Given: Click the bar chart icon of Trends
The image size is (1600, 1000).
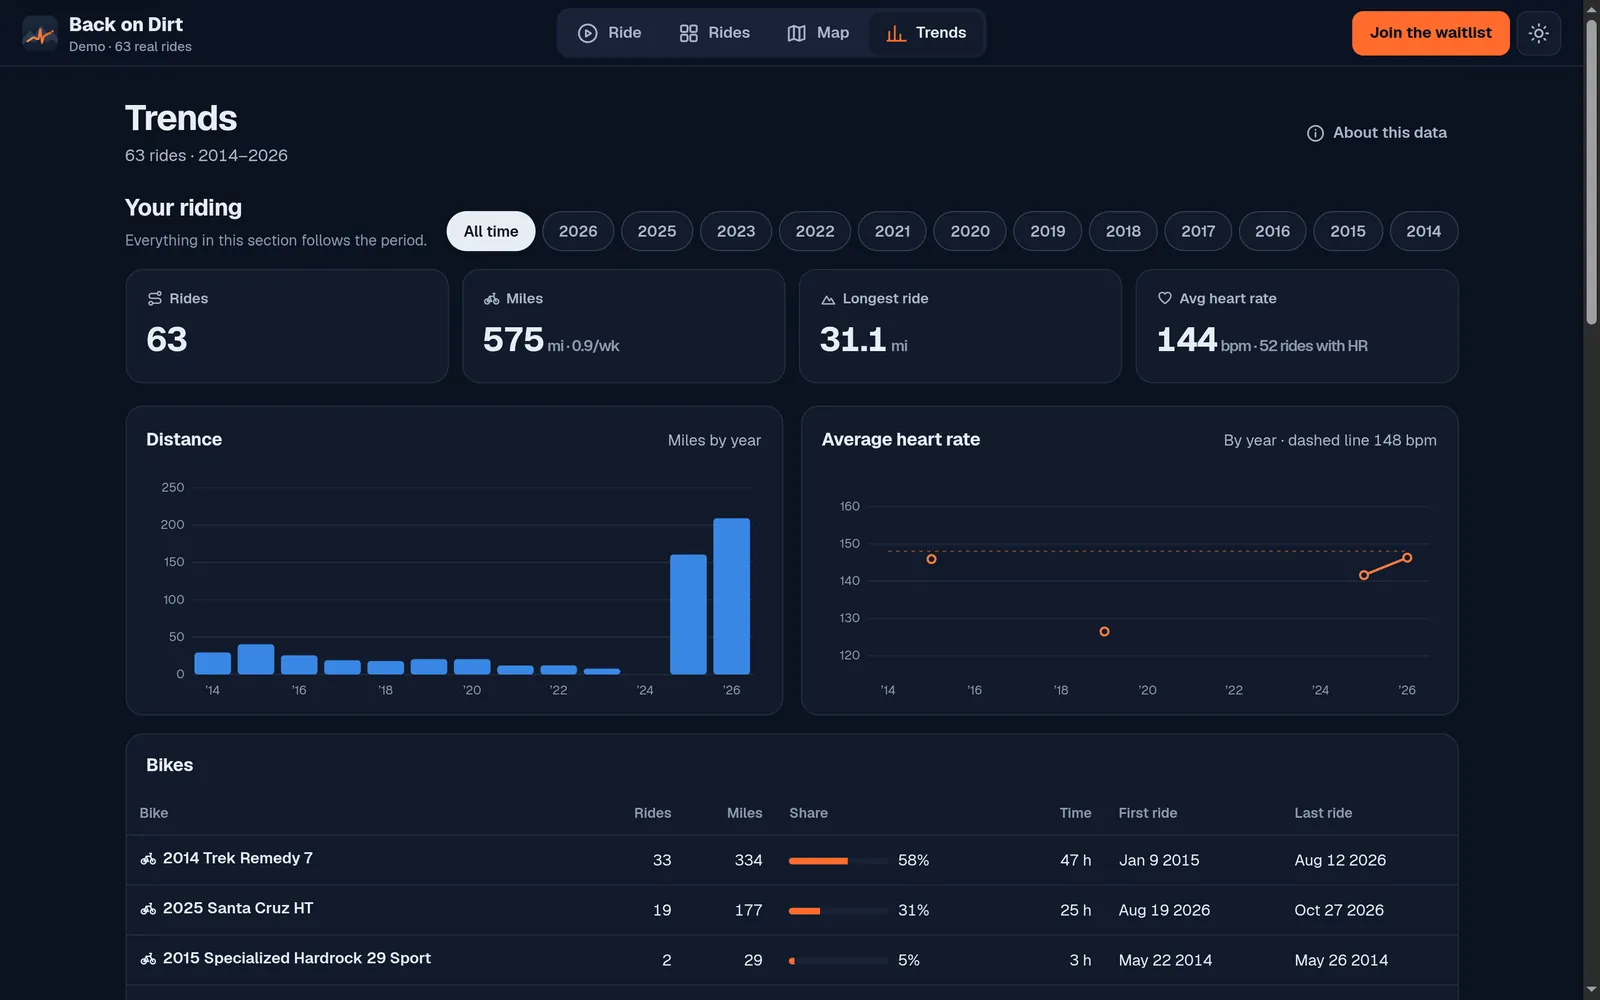Looking at the screenshot, I should (896, 33).
